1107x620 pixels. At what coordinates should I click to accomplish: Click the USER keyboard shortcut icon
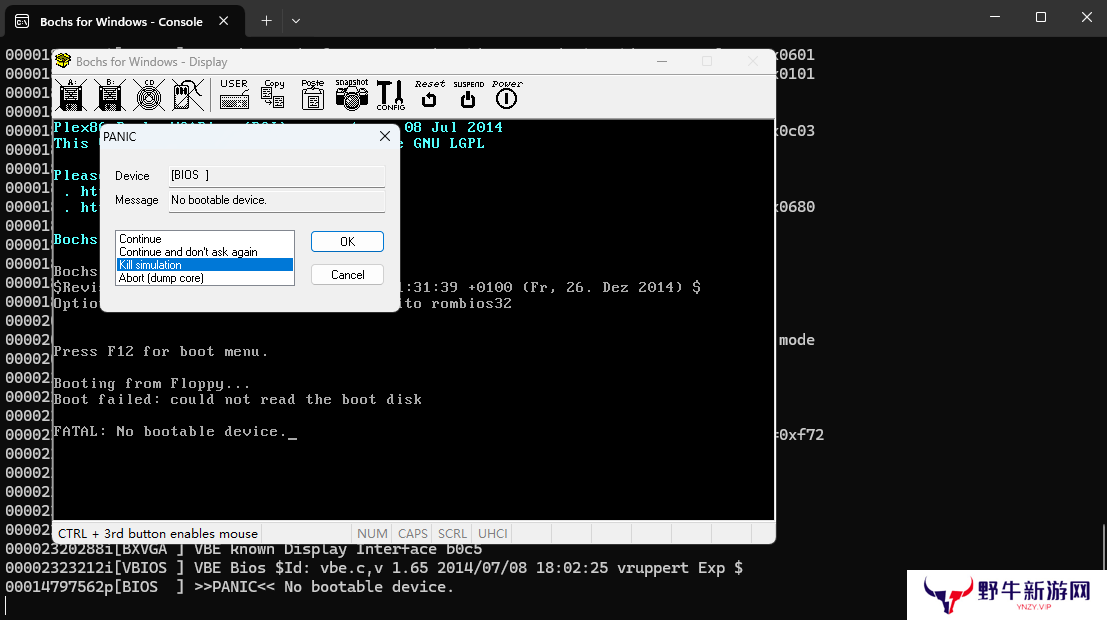[234, 94]
